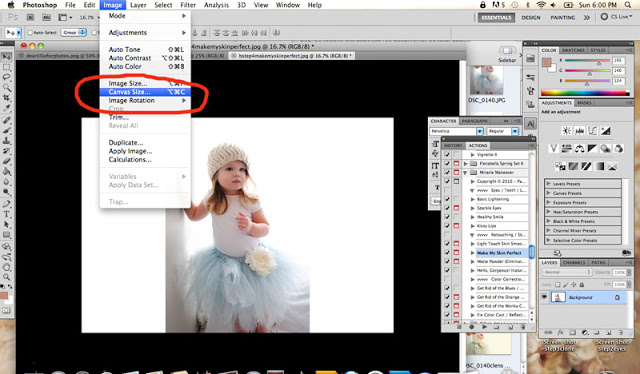Expand the Florabella Spring Set II folder
This screenshot has height=374, width=640.
coord(465,163)
